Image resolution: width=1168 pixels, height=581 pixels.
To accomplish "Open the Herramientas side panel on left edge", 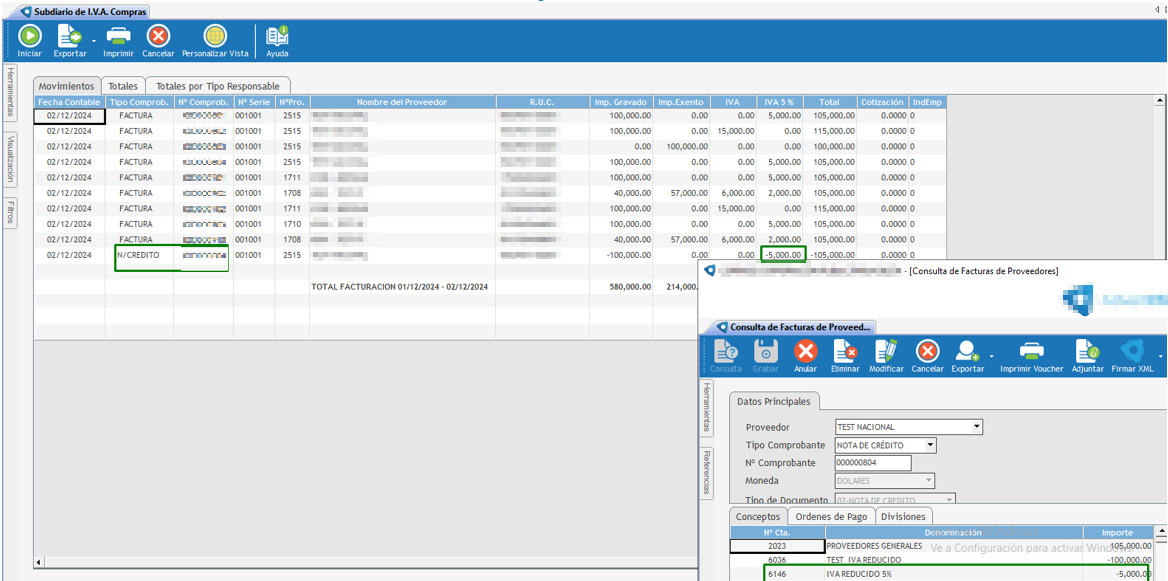I will [10, 92].
